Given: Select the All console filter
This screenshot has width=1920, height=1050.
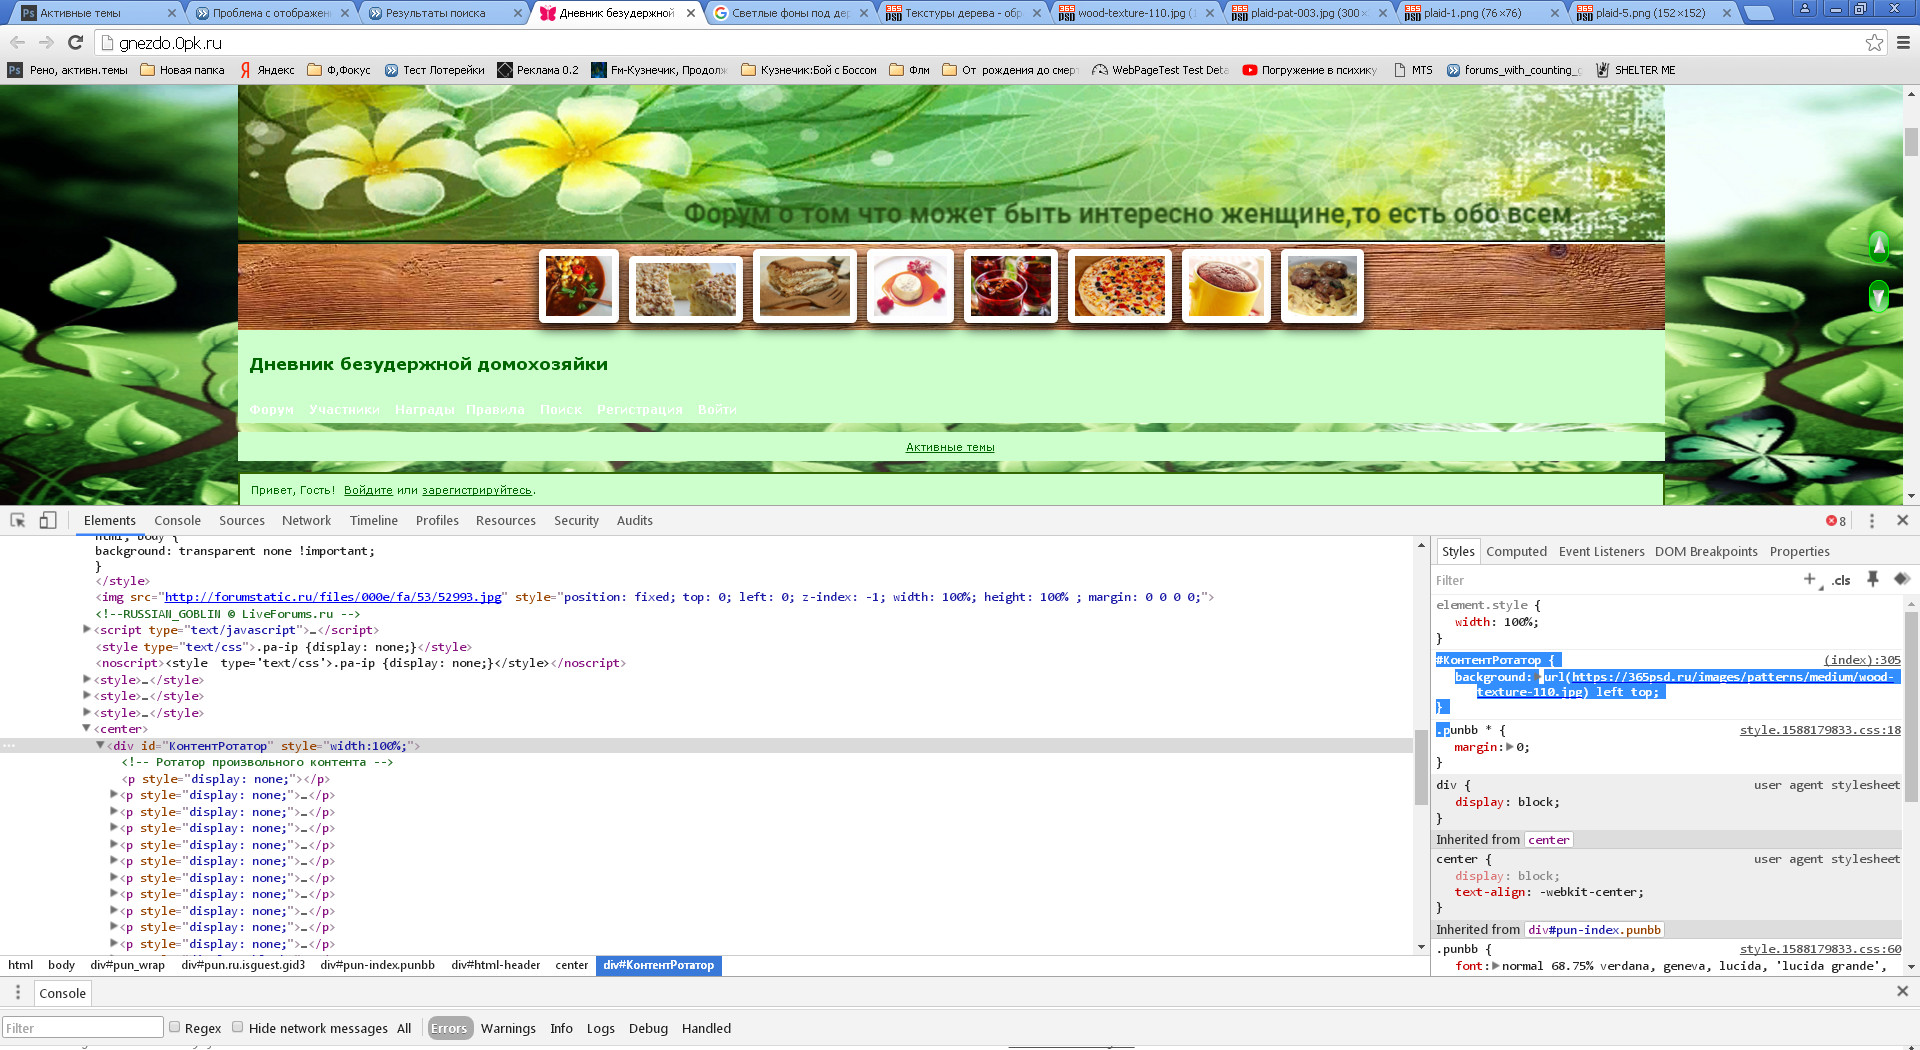Looking at the screenshot, I should [404, 1028].
